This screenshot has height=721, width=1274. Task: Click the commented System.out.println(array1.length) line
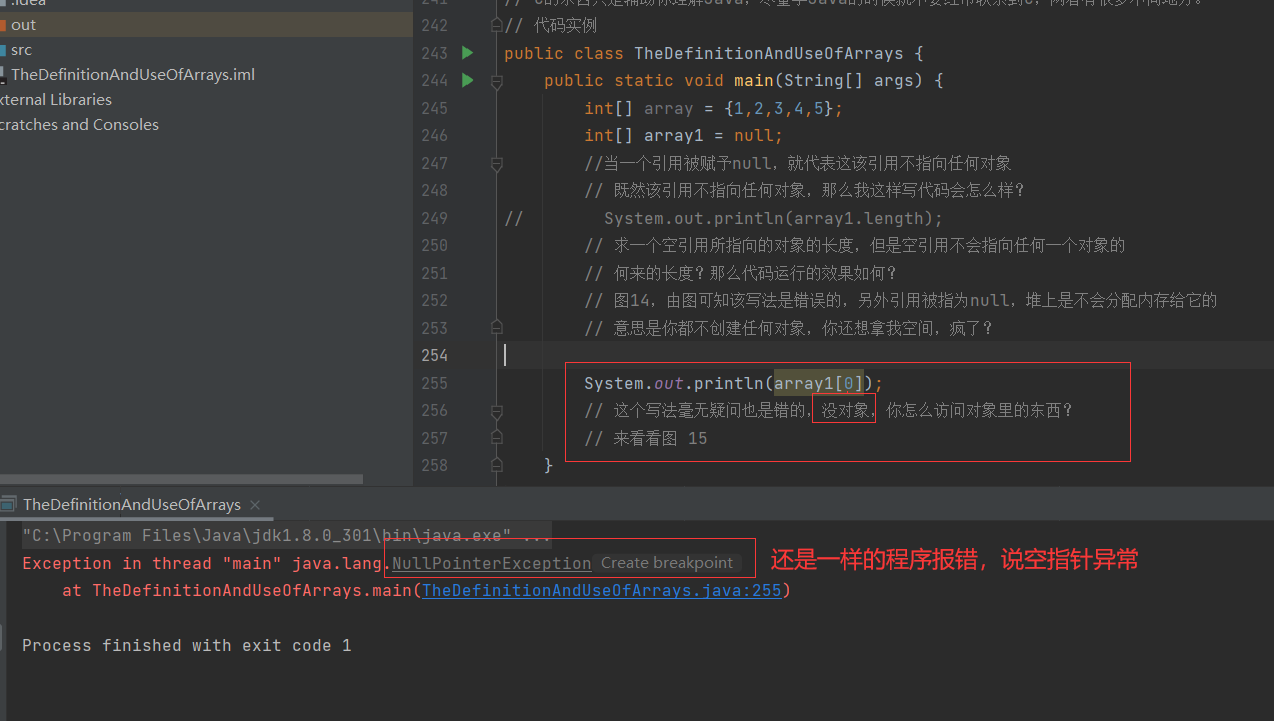point(773,218)
